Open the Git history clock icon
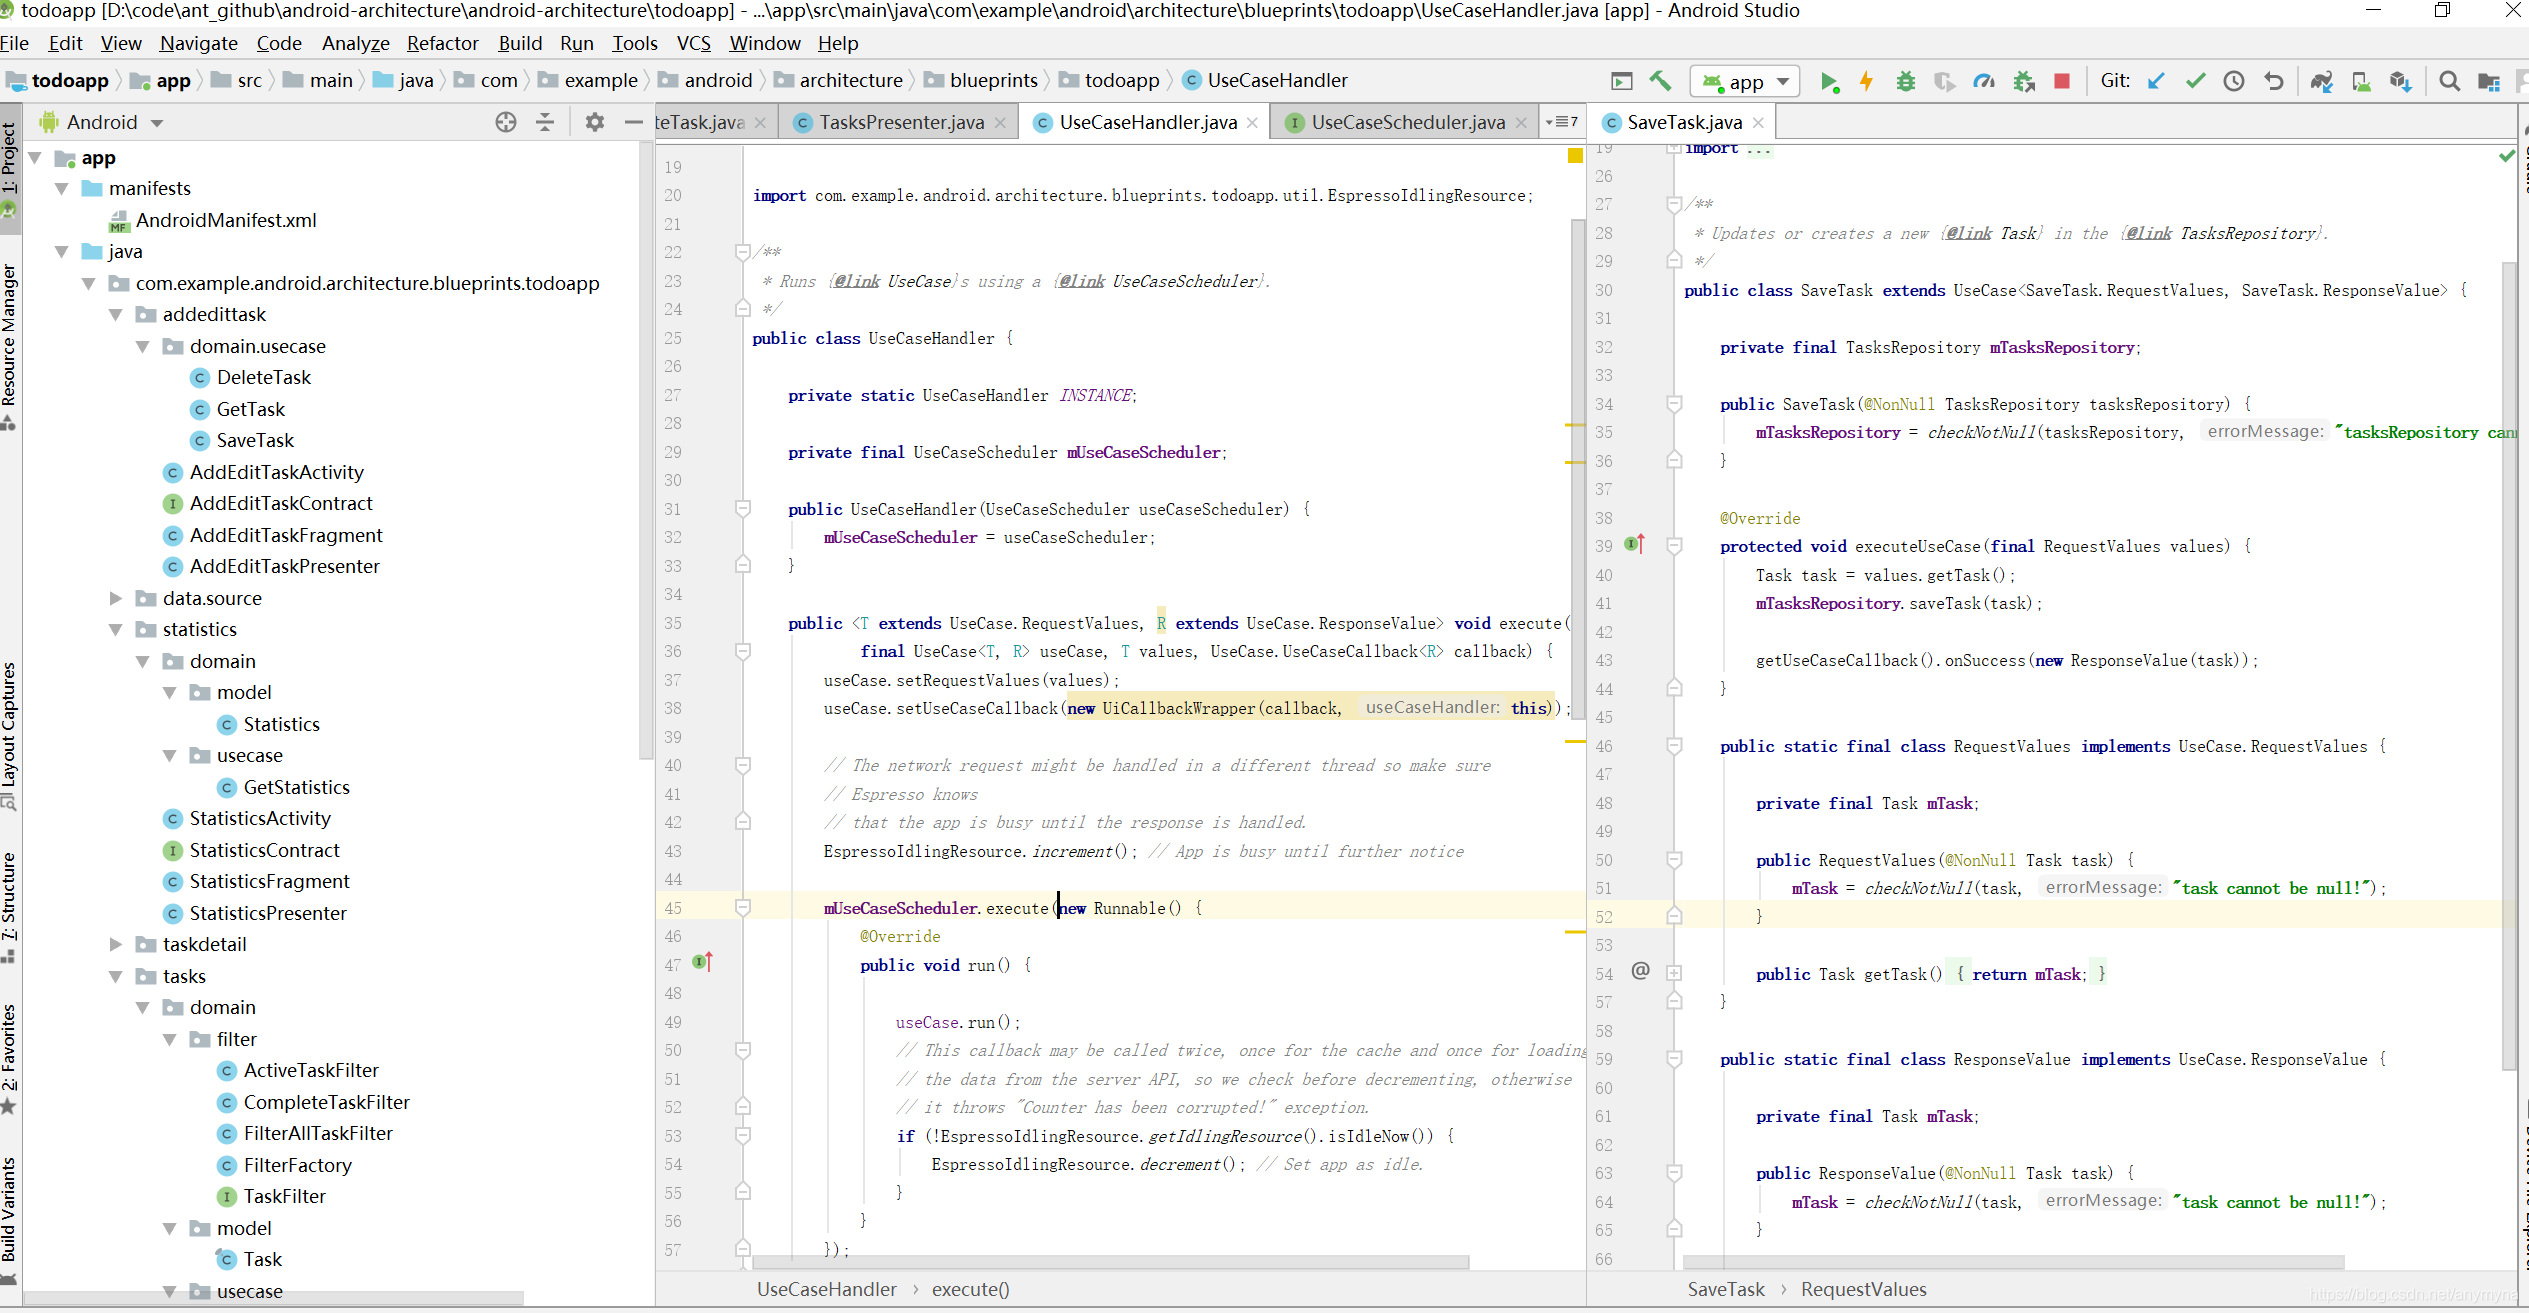Viewport: 2529px width, 1313px height. tap(2234, 82)
